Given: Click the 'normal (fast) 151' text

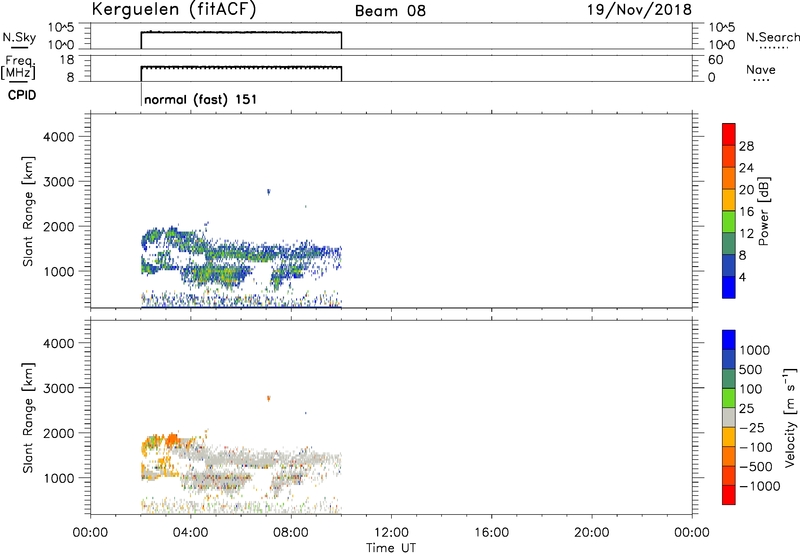Looking at the screenshot, I should tap(201, 99).
